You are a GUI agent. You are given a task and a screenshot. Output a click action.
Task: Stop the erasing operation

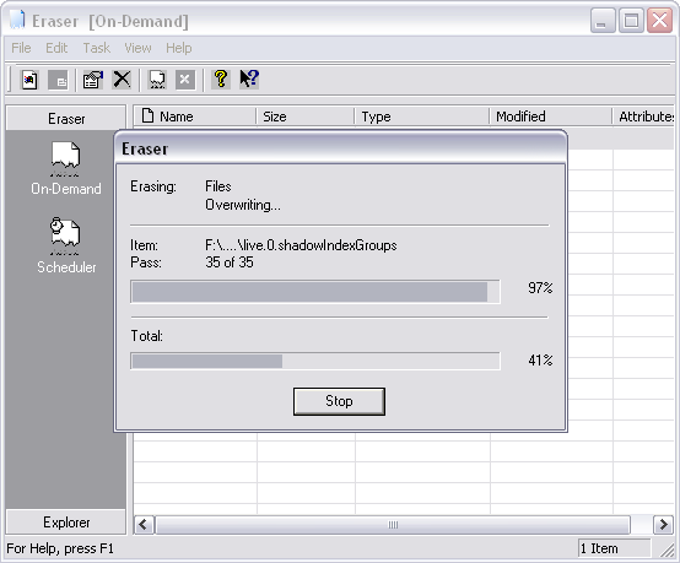pos(339,401)
